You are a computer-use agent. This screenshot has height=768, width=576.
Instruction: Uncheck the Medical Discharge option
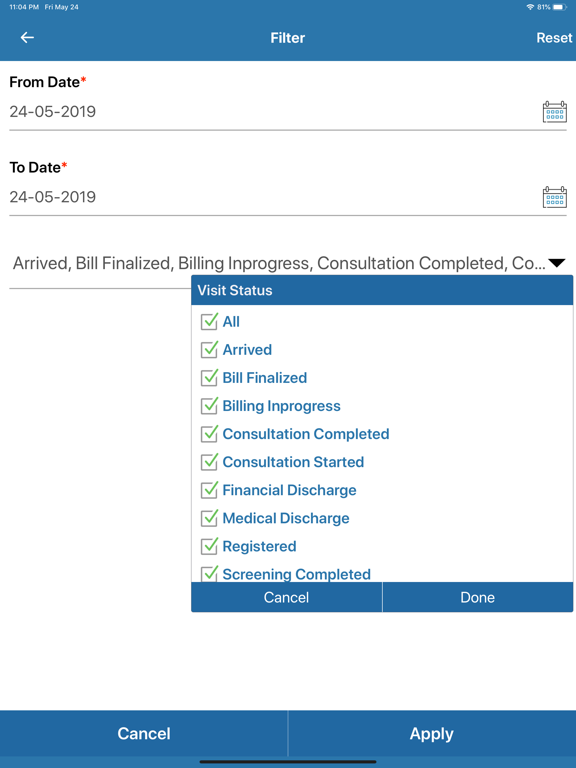209,518
